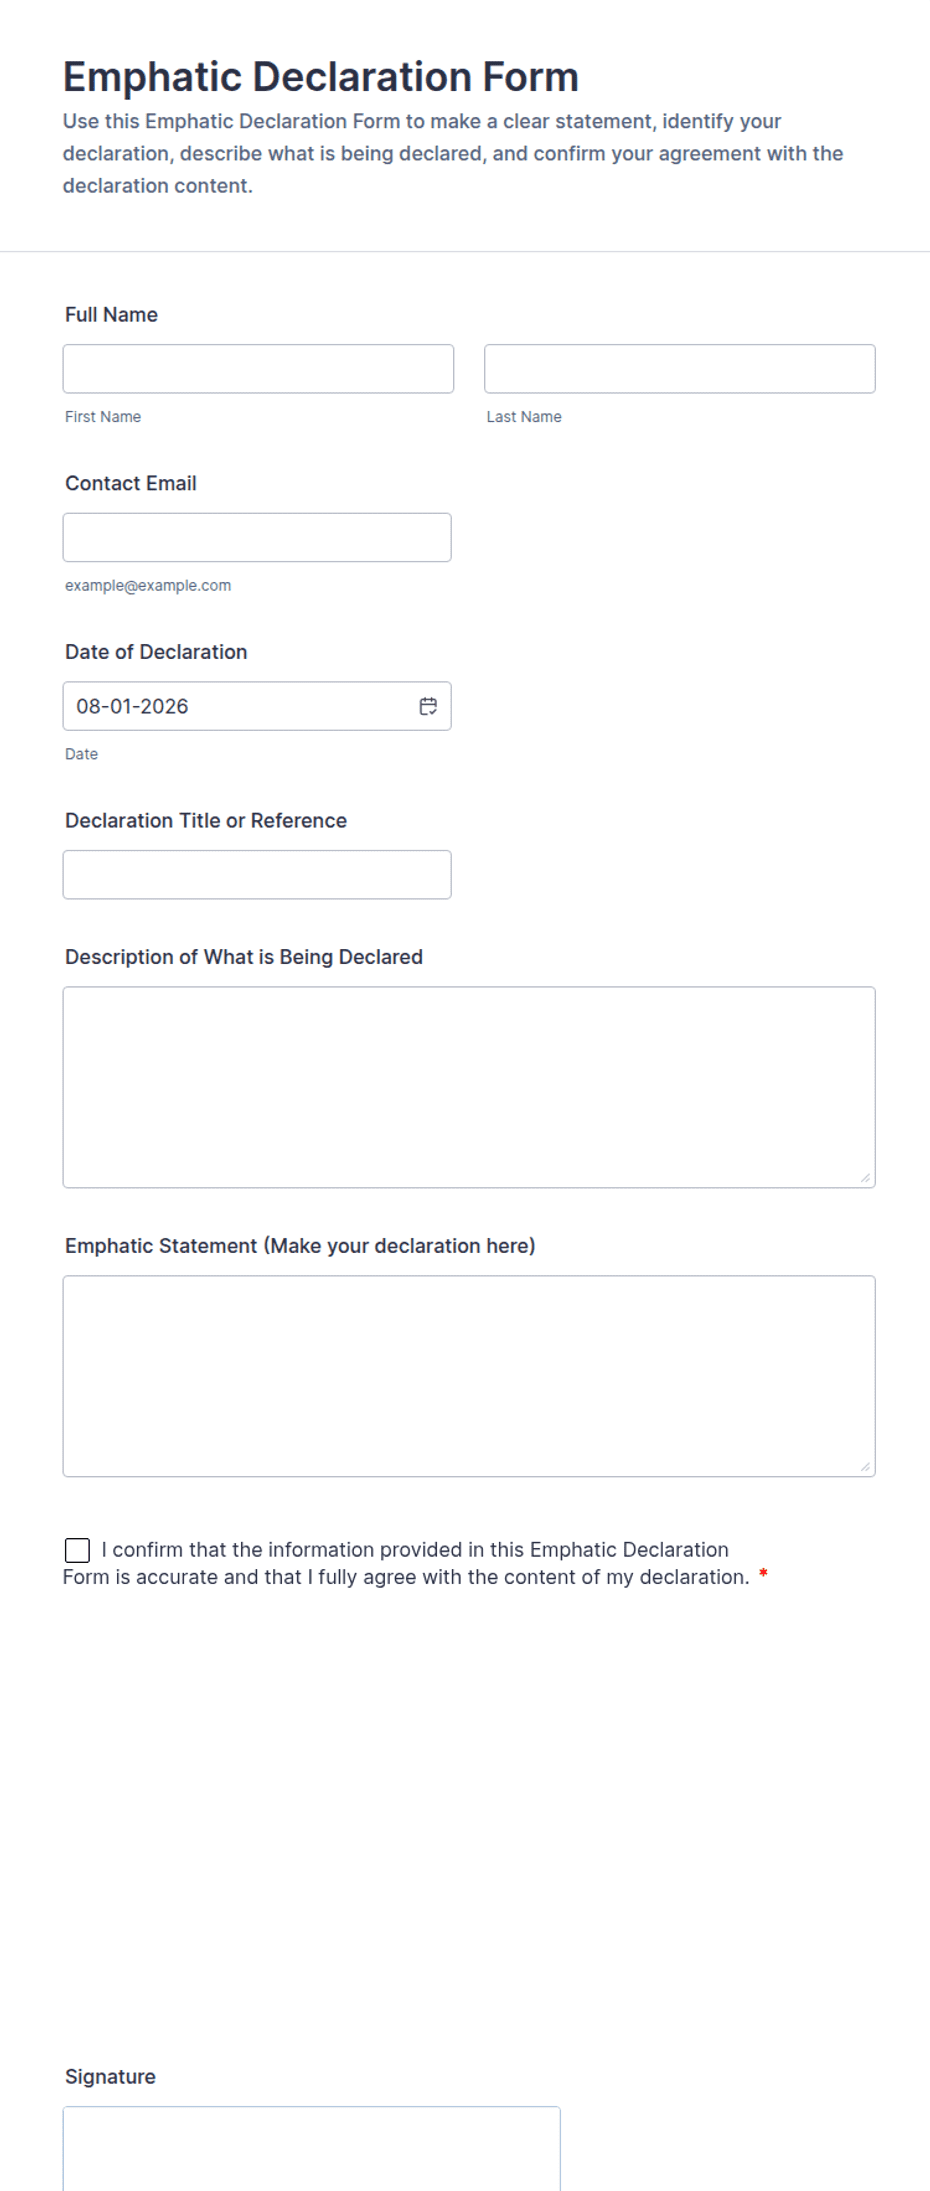Open the date picker calendar icon
This screenshot has height=2191, width=930.
[x=428, y=706]
